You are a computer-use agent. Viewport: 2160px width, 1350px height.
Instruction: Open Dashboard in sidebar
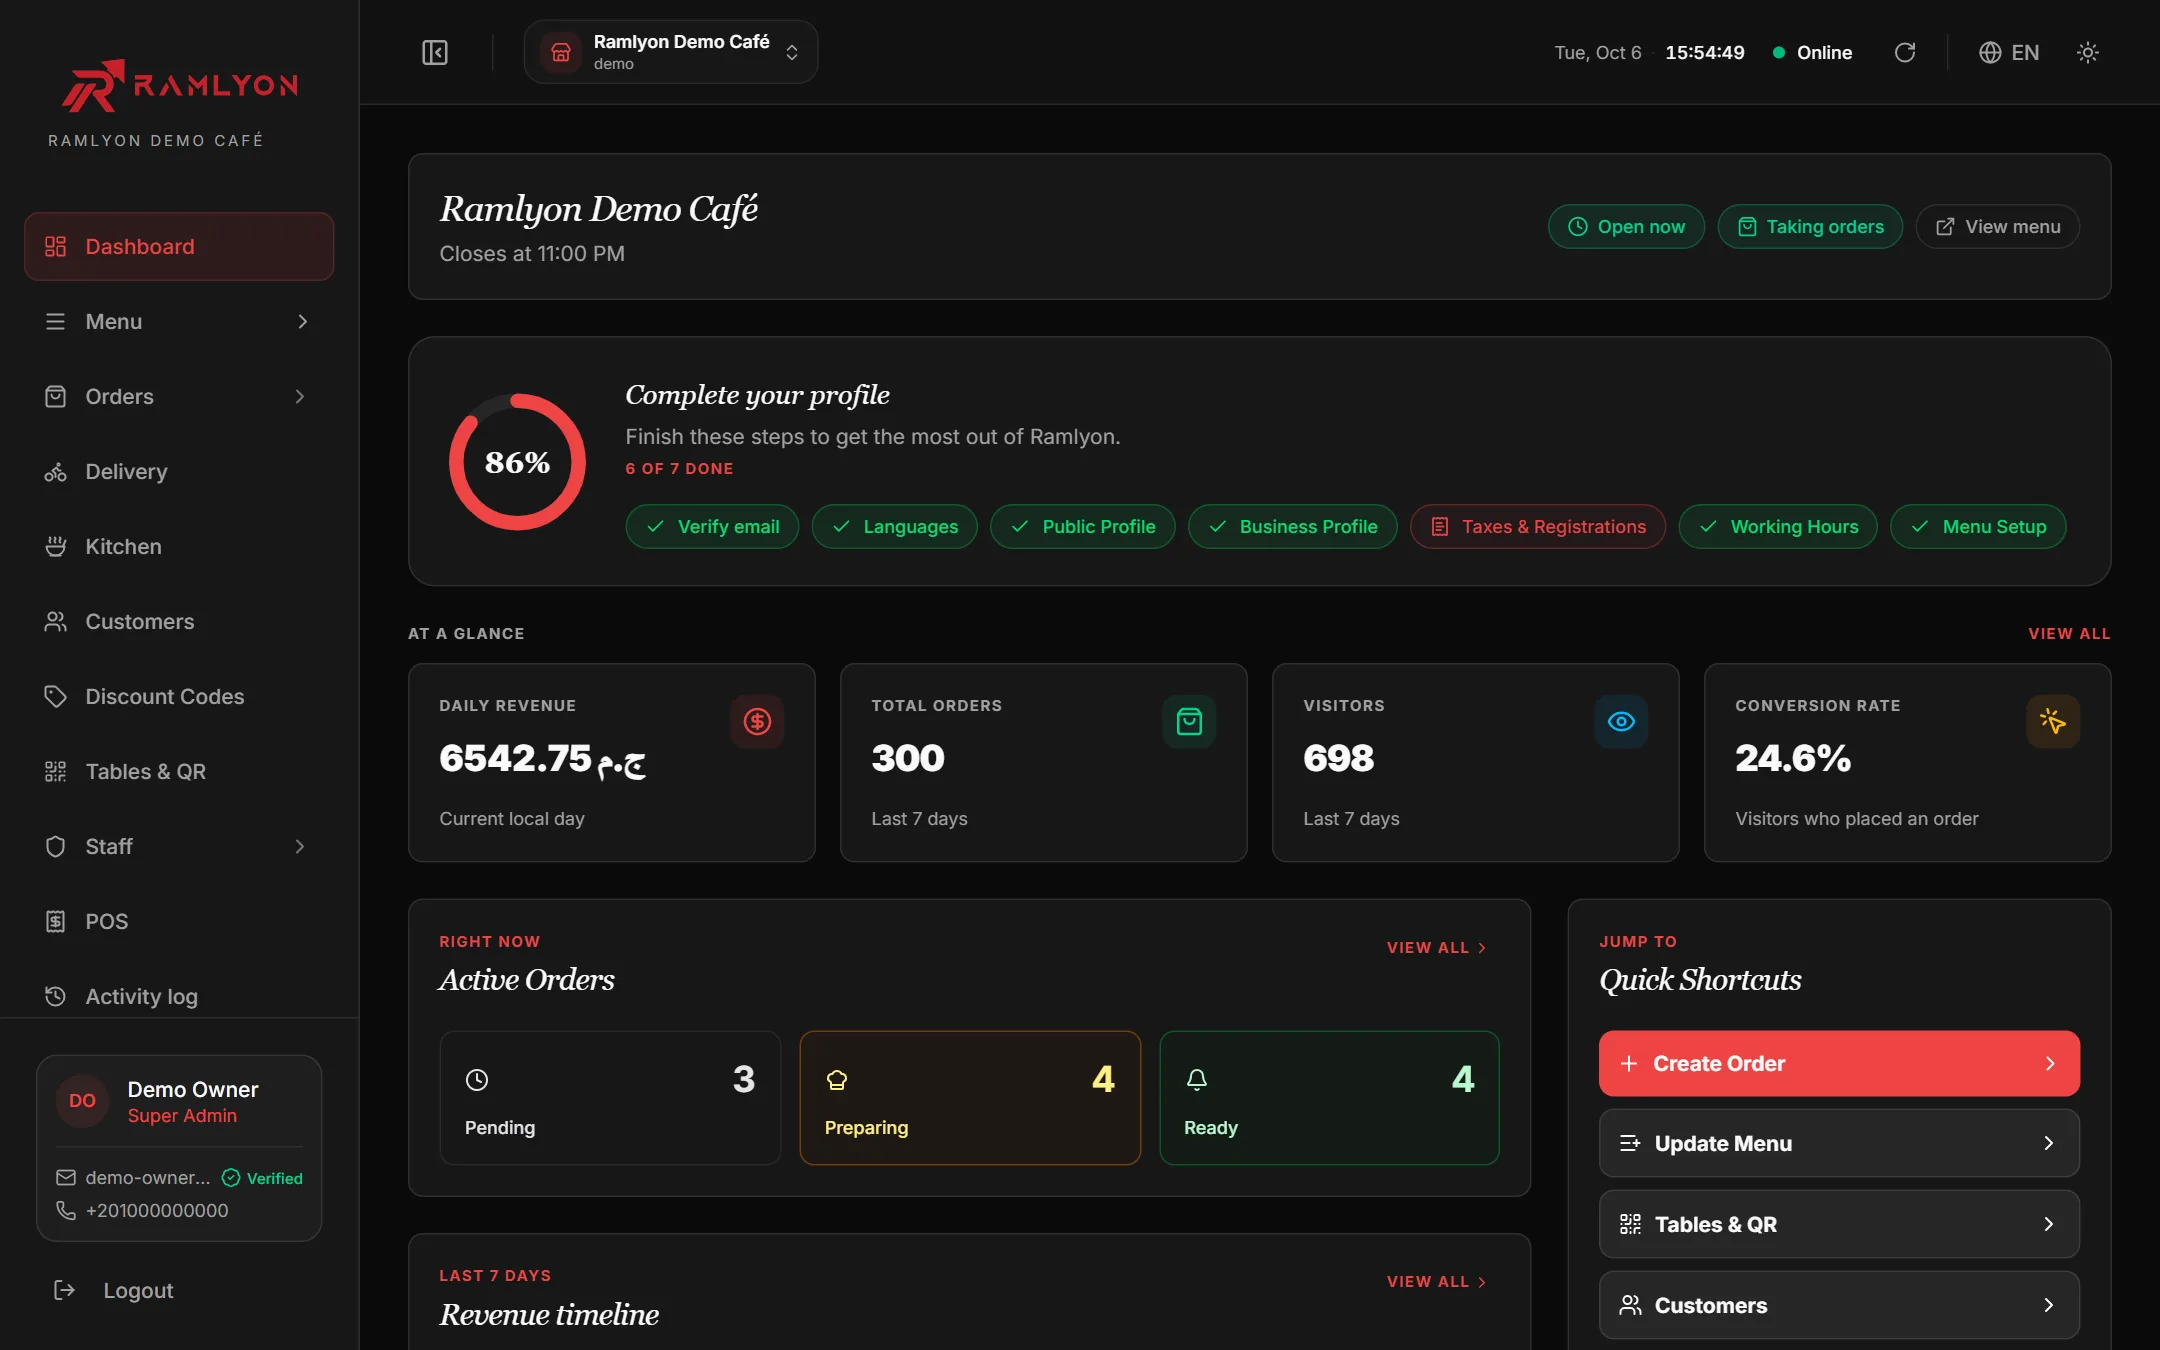pos(179,246)
